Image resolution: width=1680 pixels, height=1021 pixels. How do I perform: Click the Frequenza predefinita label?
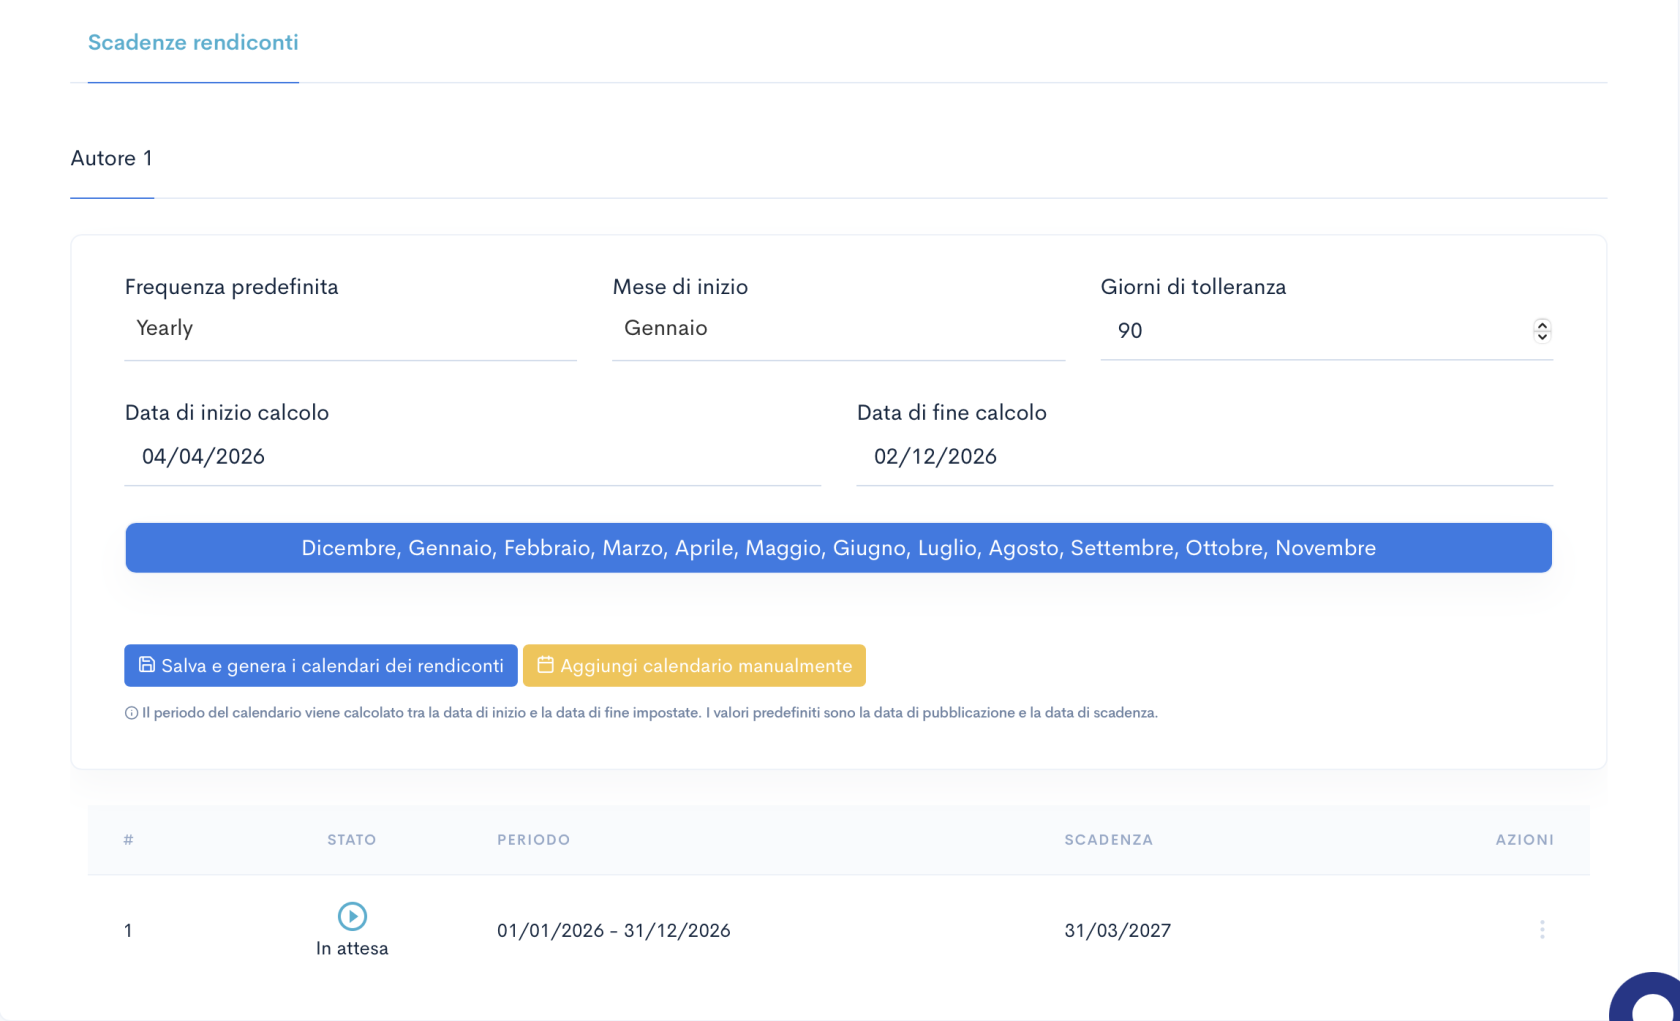tap(232, 287)
